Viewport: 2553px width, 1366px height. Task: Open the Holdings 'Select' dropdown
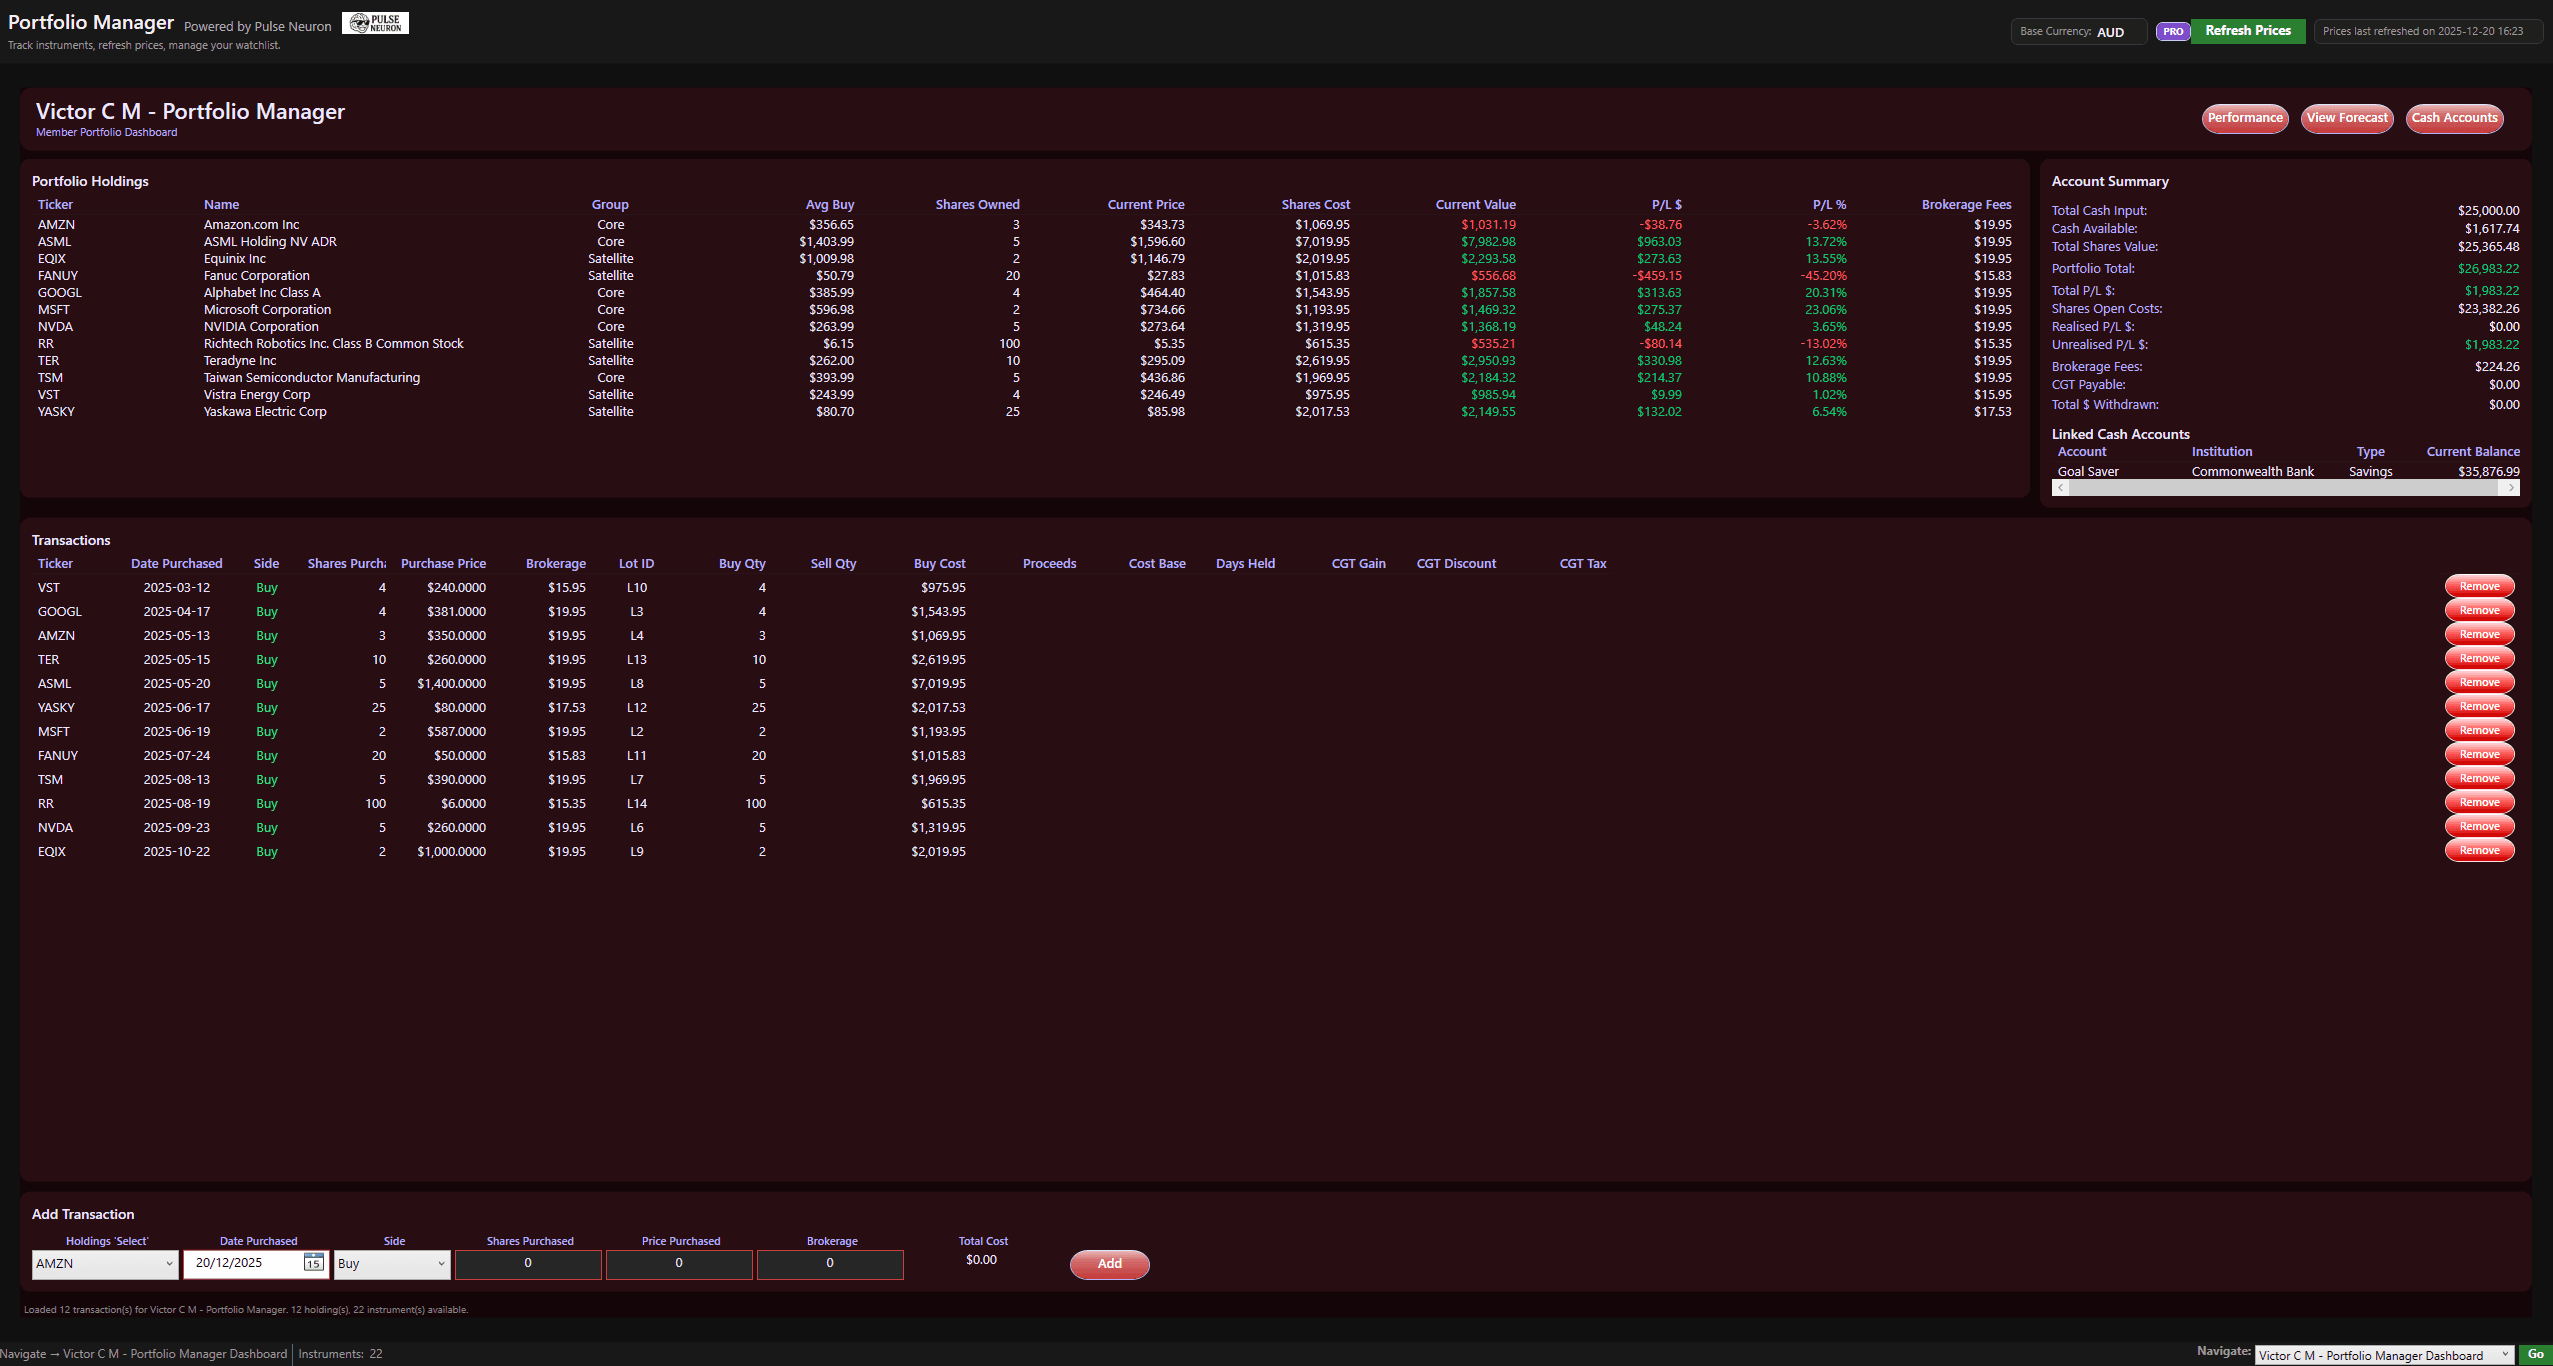click(104, 1264)
